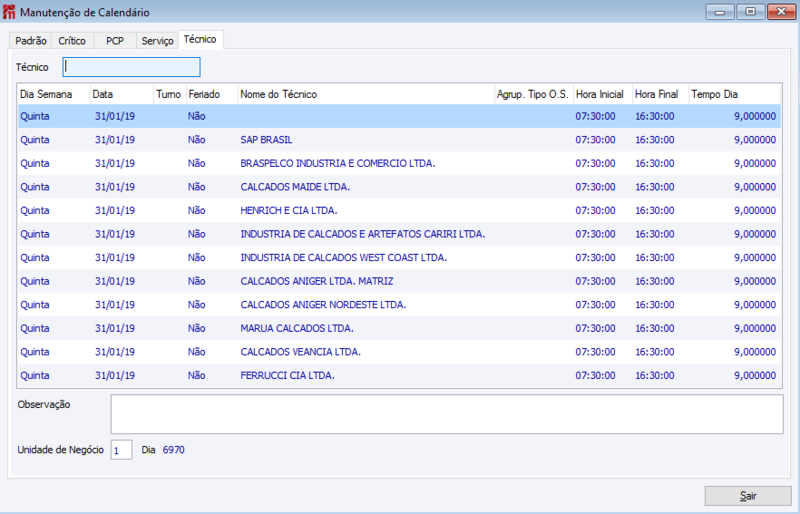Open the Serviço tab
The height and width of the screenshot is (514, 800).
coord(157,41)
